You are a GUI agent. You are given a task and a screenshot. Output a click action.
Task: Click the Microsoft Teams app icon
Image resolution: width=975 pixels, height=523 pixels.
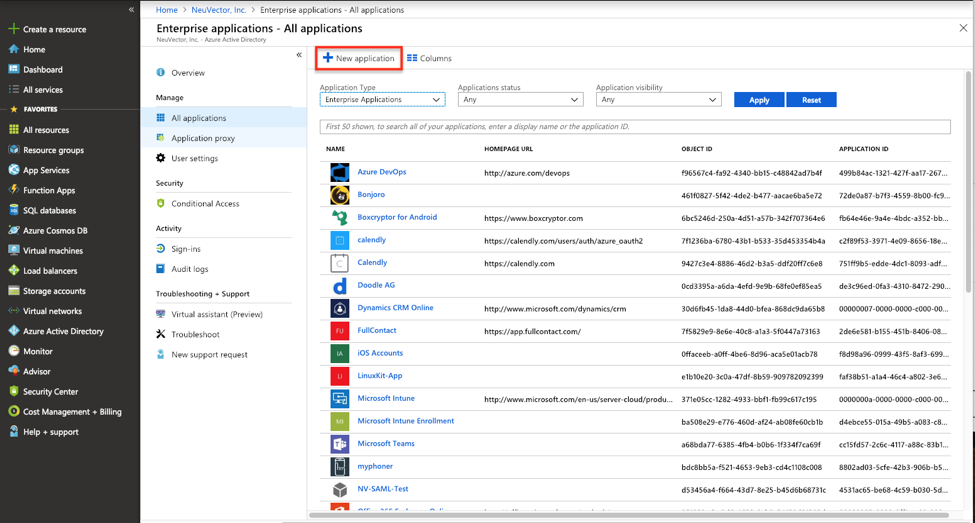tap(340, 444)
